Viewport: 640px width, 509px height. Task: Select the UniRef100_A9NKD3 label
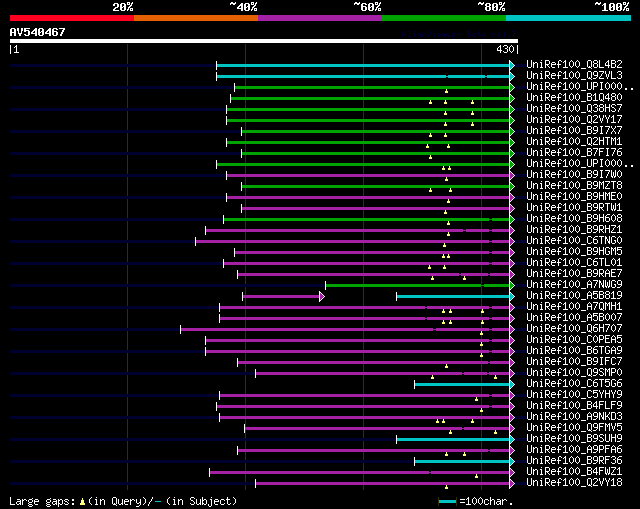coord(574,417)
